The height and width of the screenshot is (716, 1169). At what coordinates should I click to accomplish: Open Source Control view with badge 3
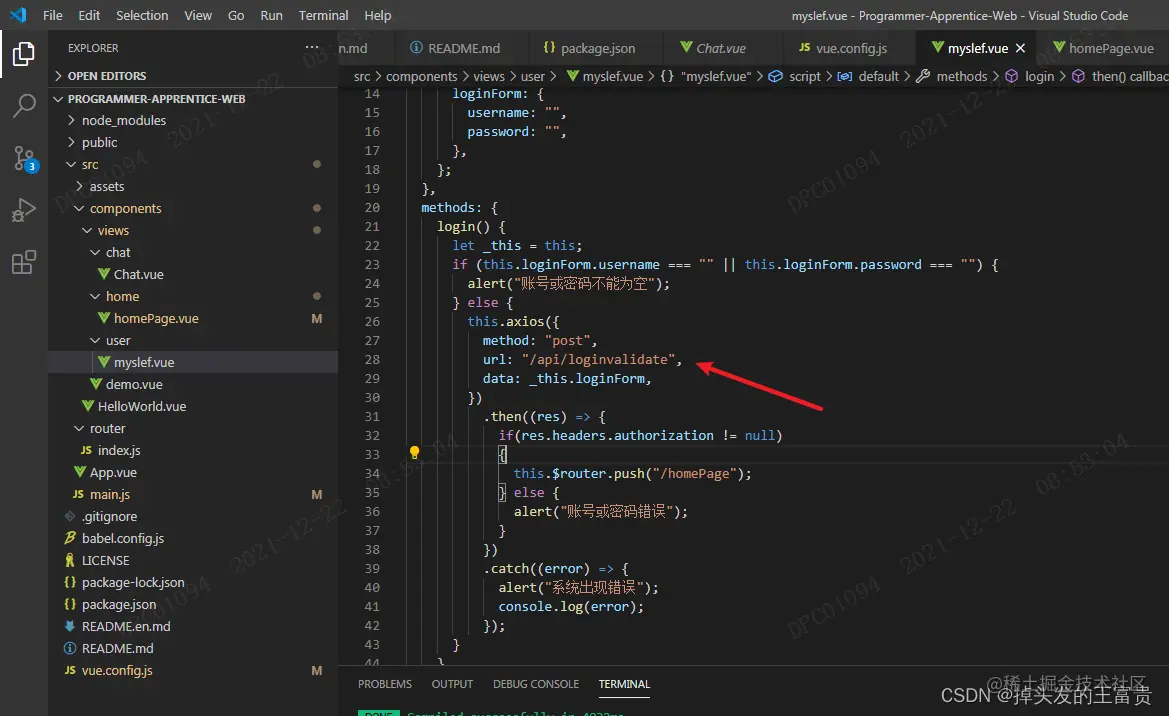[x=25, y=159]
